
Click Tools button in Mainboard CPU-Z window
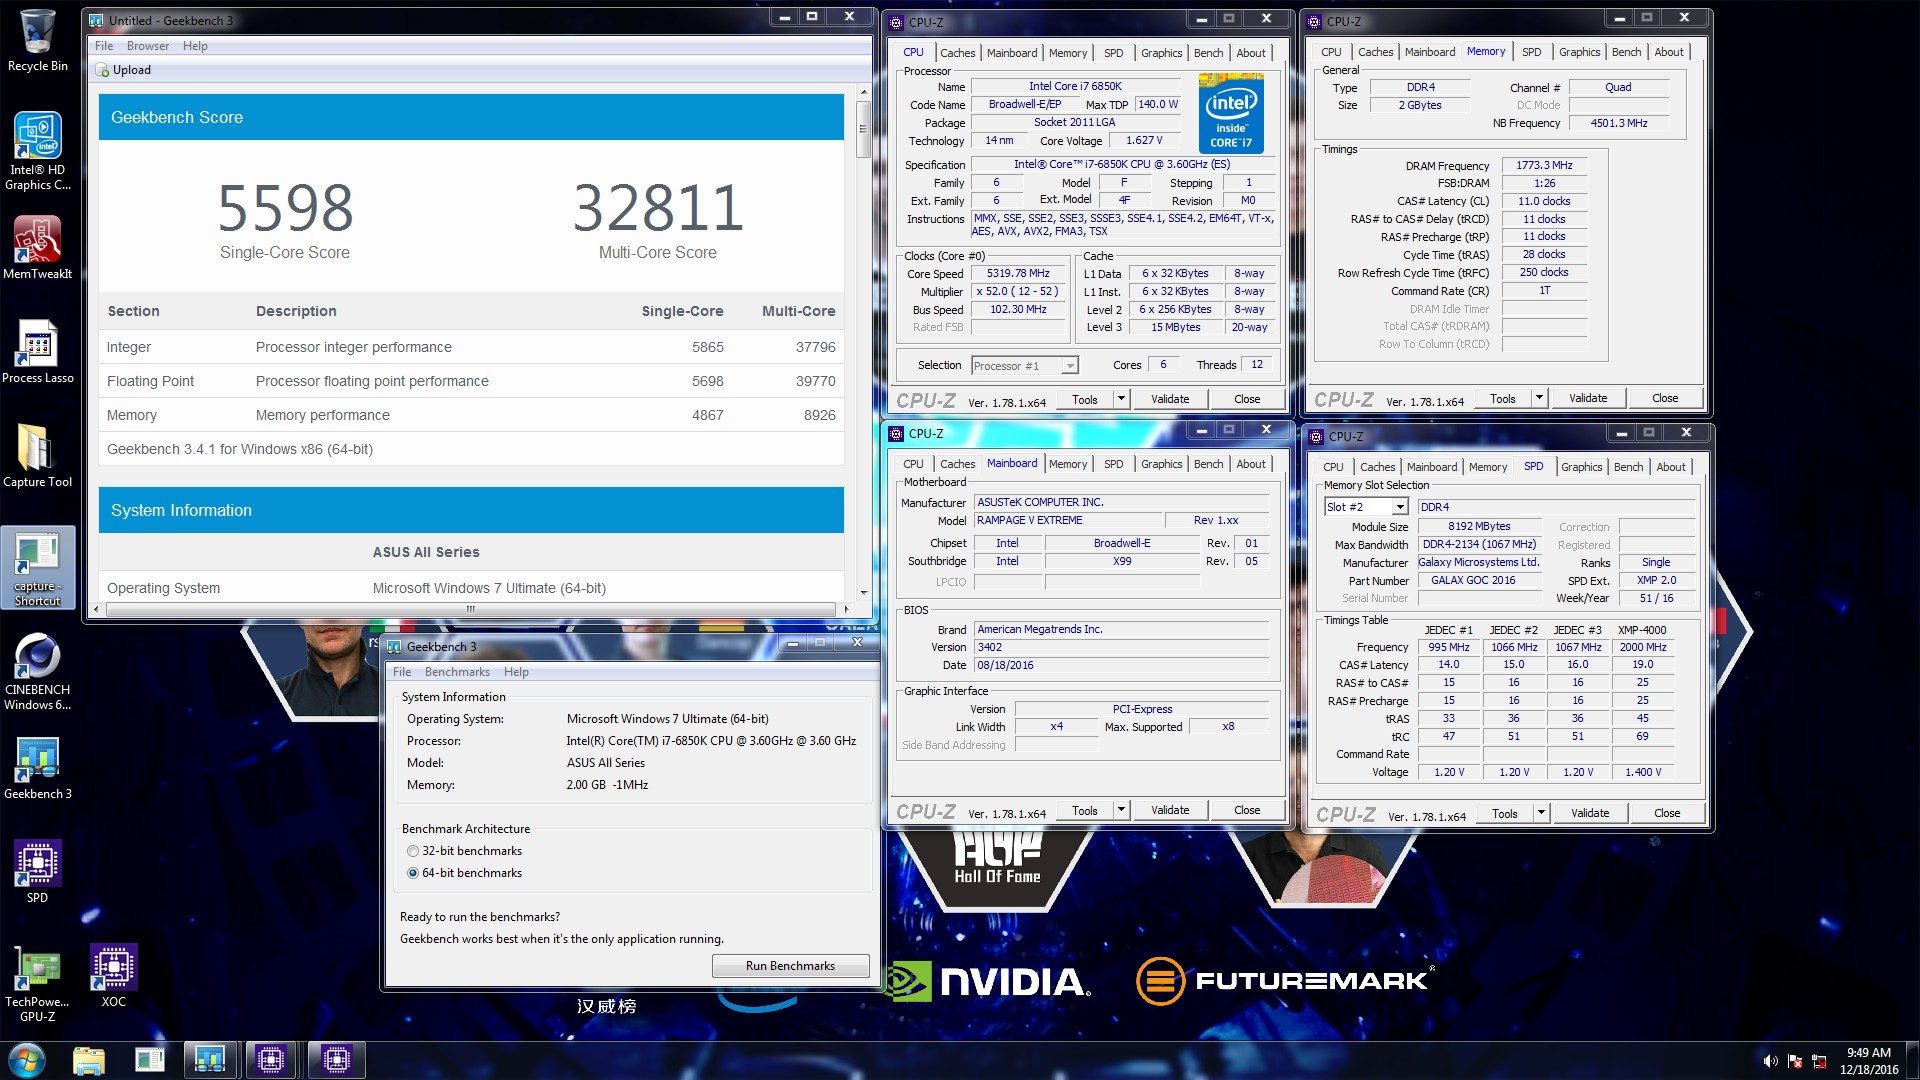[x=1084, y=810]
